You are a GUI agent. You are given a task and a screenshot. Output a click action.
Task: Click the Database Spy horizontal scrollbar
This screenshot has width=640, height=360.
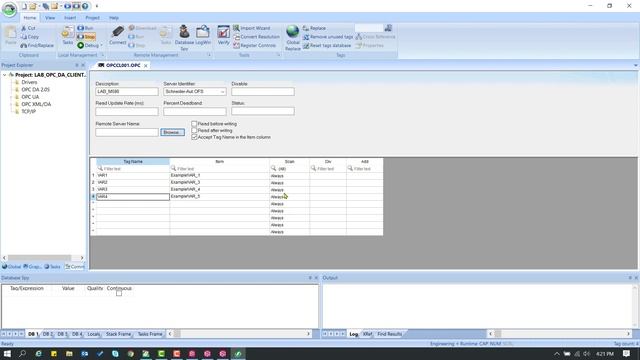(x=240, y=334)
